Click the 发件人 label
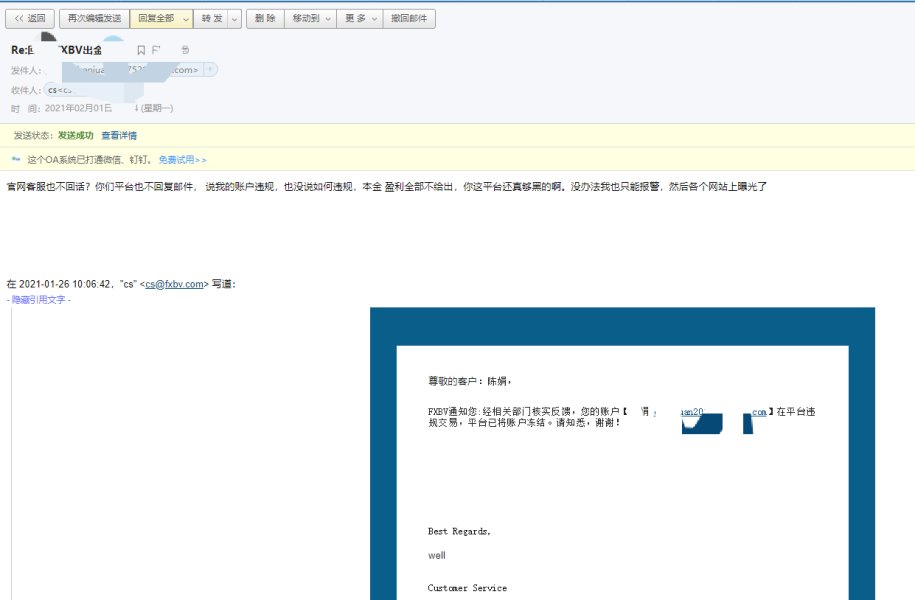The height and width of the screenshot is (600, 915). tap(26, 70)
